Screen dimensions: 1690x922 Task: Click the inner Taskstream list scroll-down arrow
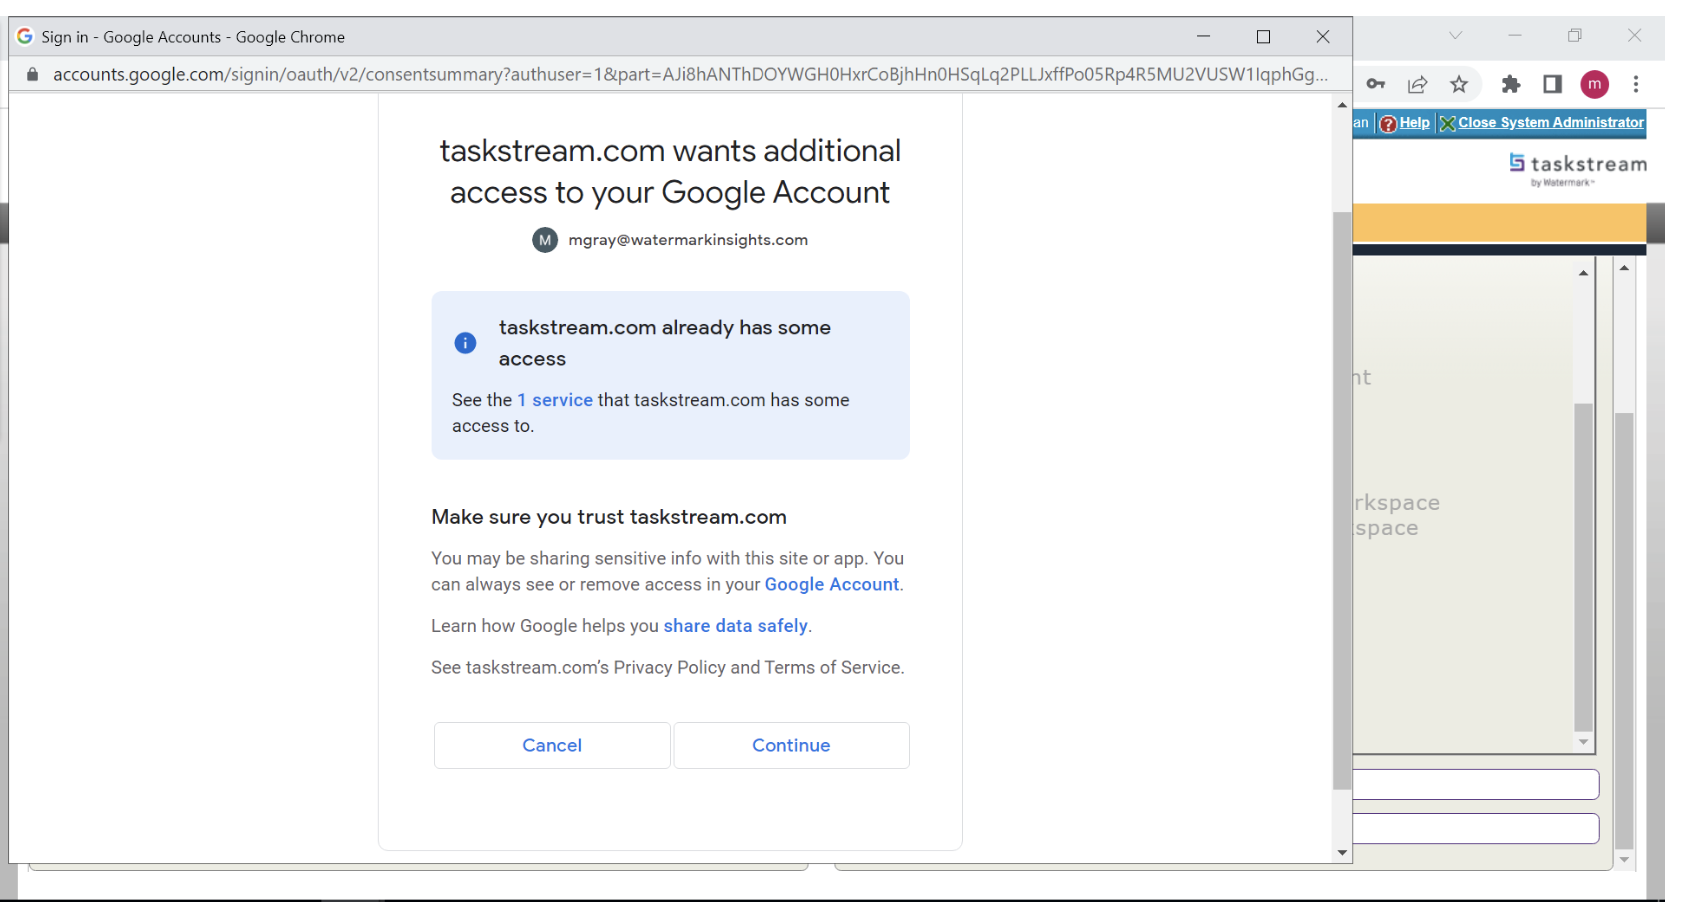point(1583,742)
